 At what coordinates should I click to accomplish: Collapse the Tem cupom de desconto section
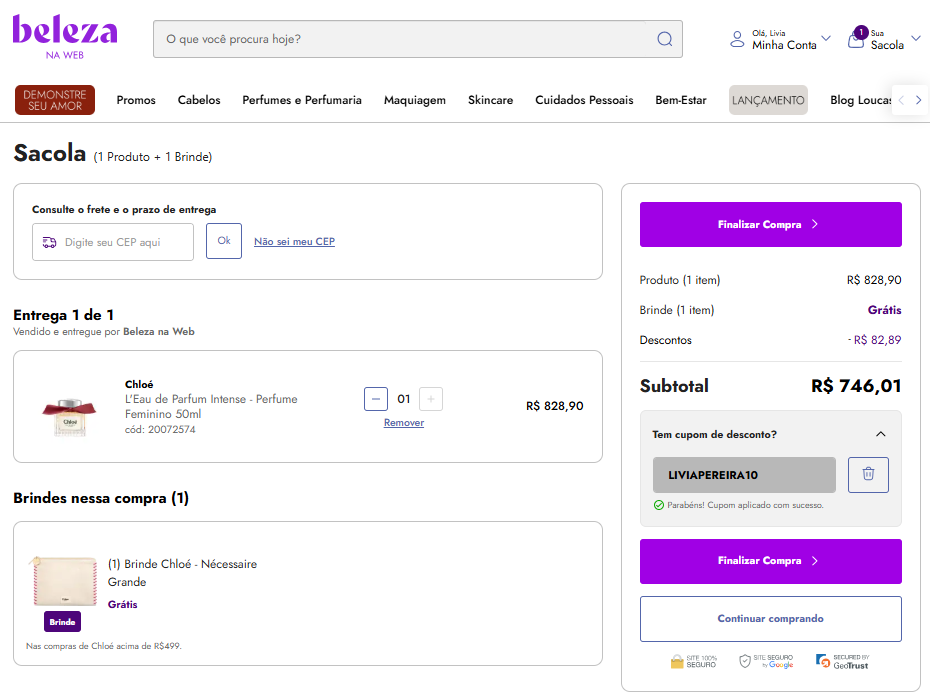pyautogui.click(x=881, y=434)
